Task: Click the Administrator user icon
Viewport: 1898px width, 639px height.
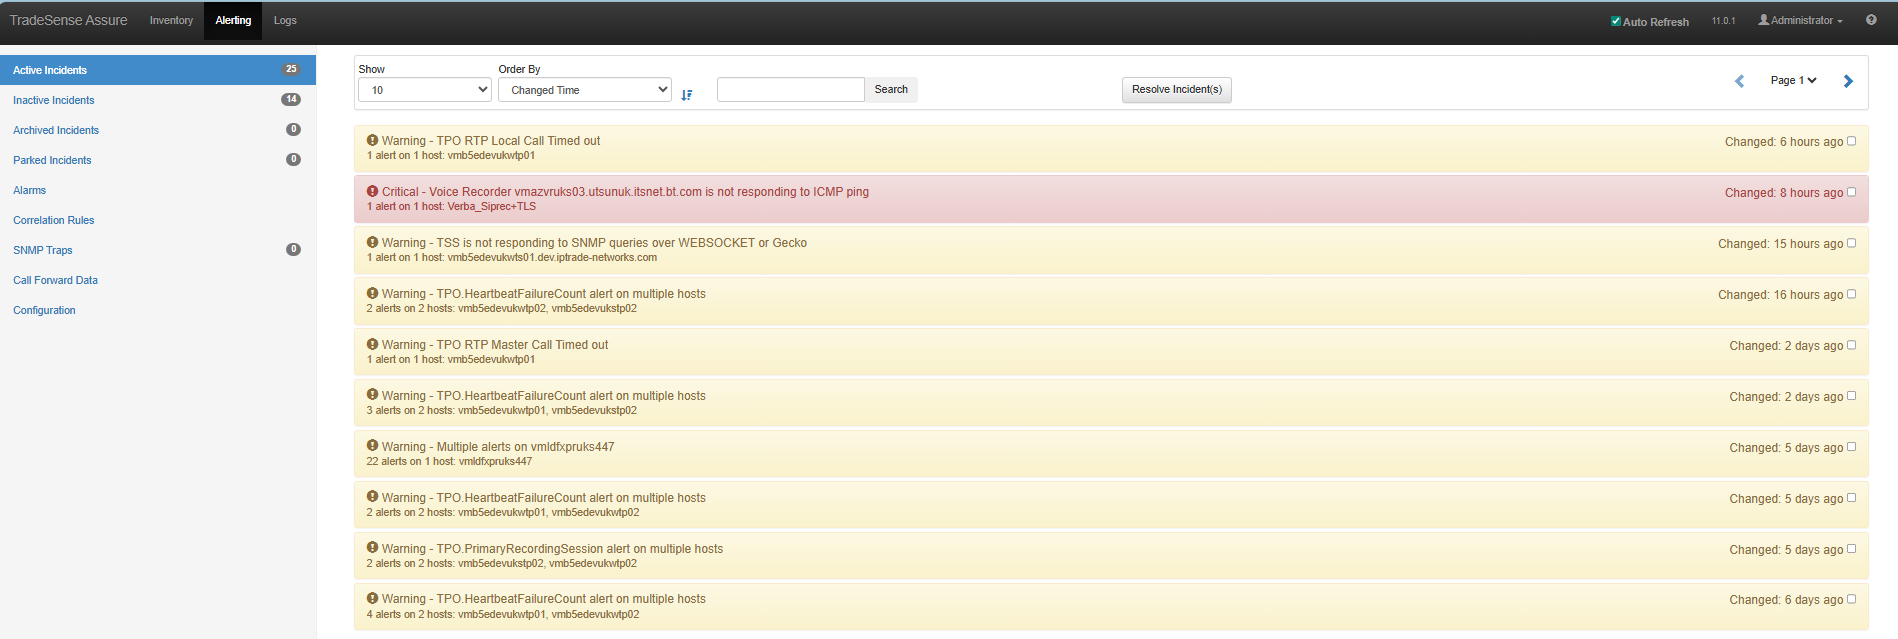Action: [1764, 20]
